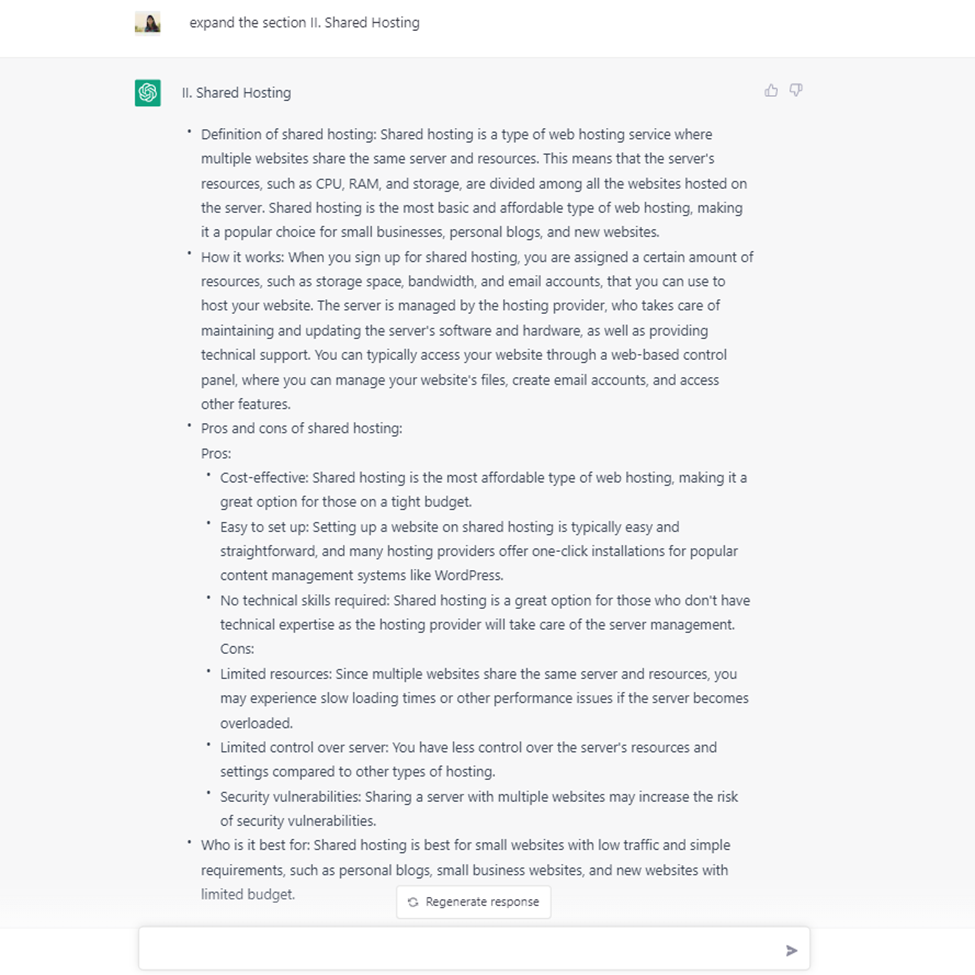Click the Regenerate response button
The height and width of the screenshot is (975, 975).
(x=473, y=901)
